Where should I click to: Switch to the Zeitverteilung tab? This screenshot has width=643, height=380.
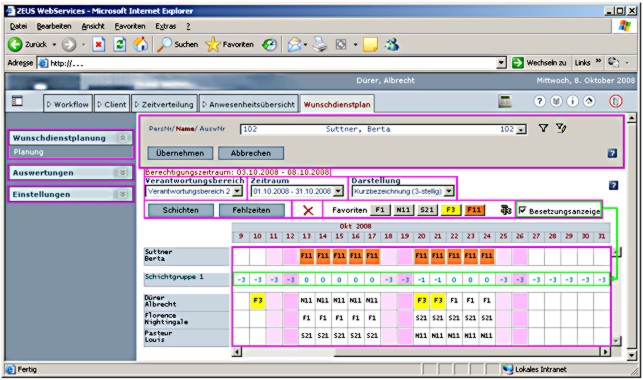[x=164, y=104]
